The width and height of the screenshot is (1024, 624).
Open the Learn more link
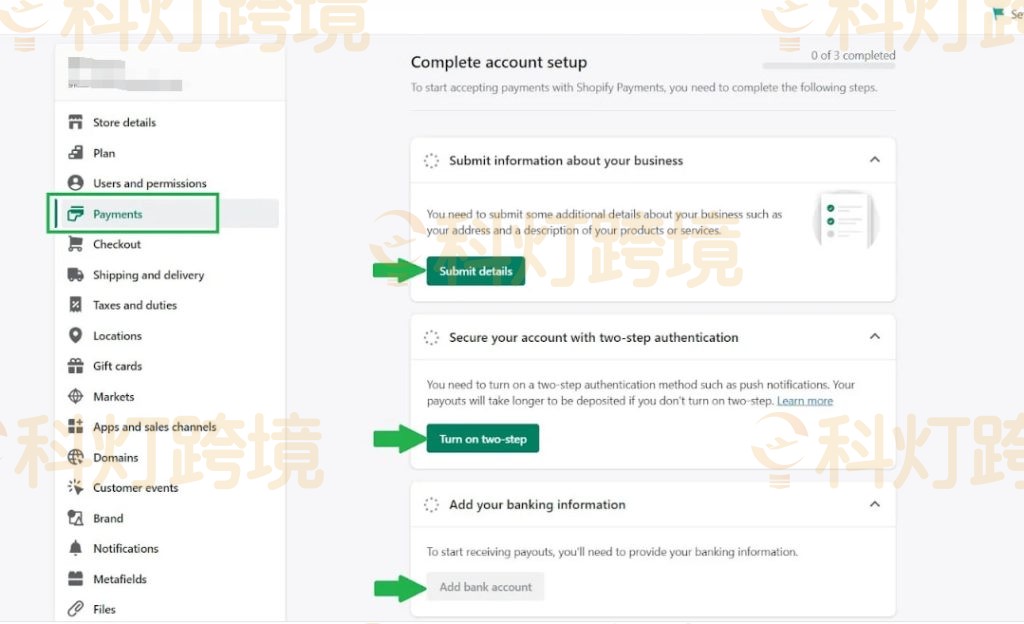(804, 400)
